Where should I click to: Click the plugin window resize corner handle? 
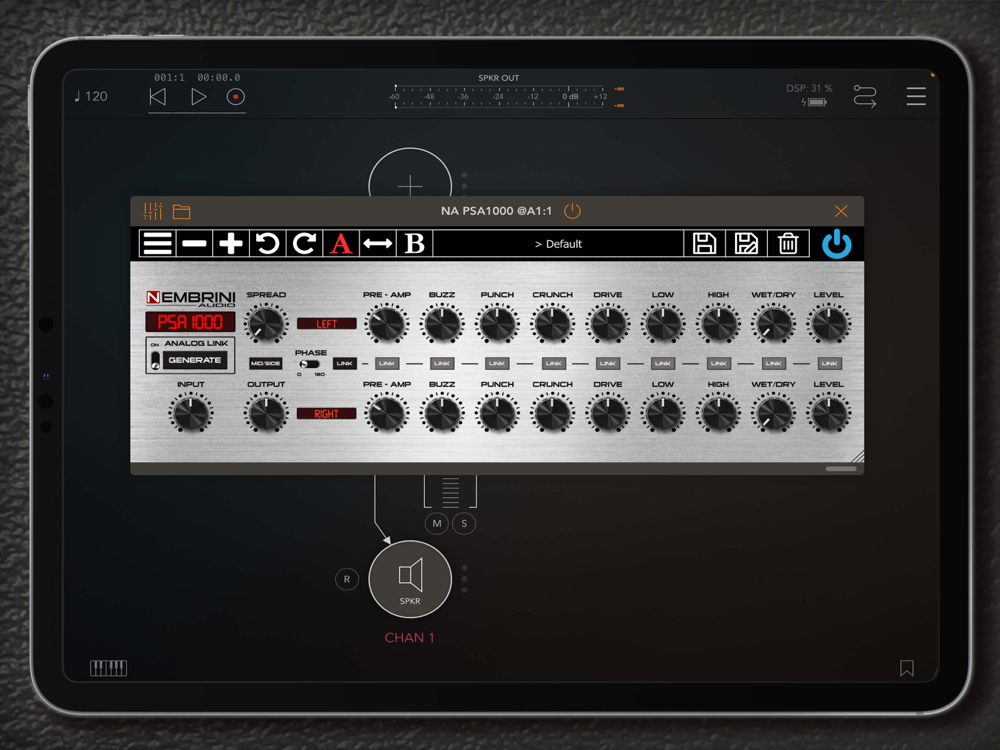tap(857, 455)
